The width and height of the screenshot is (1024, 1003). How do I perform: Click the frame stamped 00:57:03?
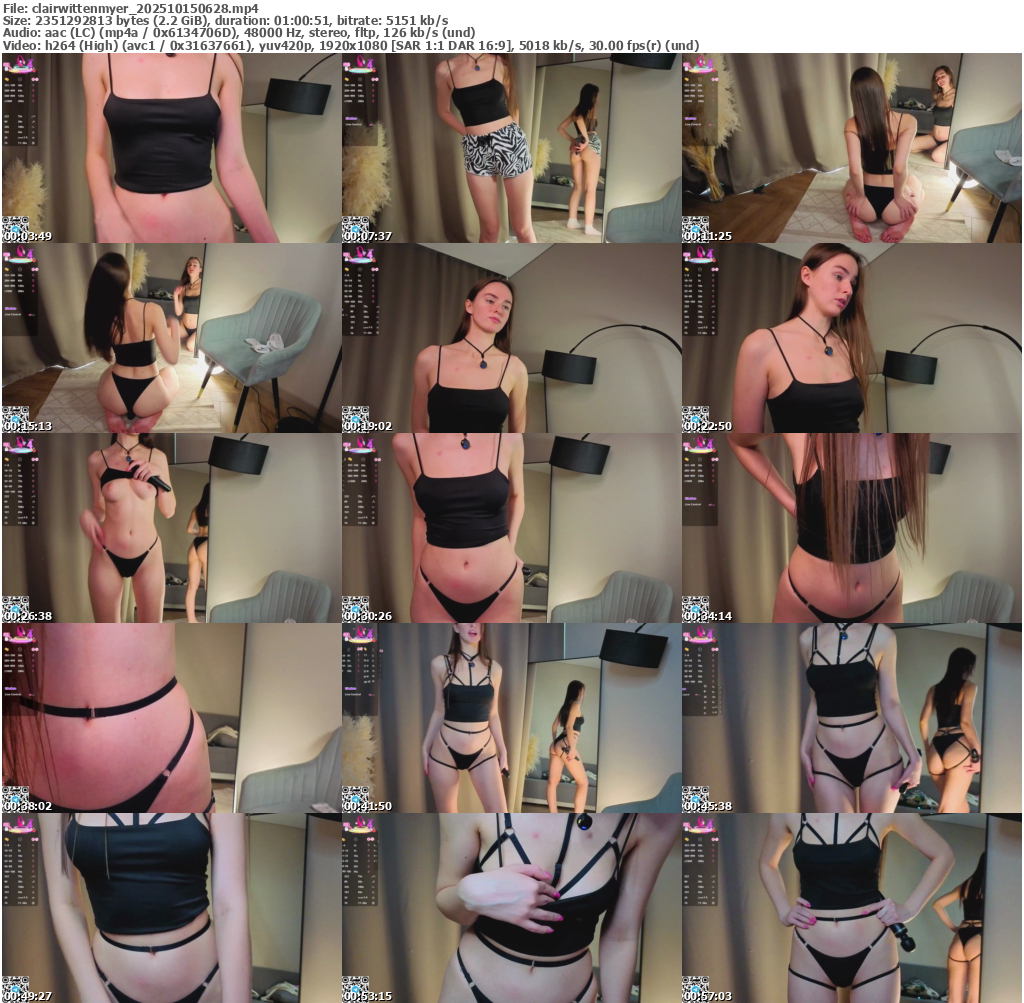point(852,908)
